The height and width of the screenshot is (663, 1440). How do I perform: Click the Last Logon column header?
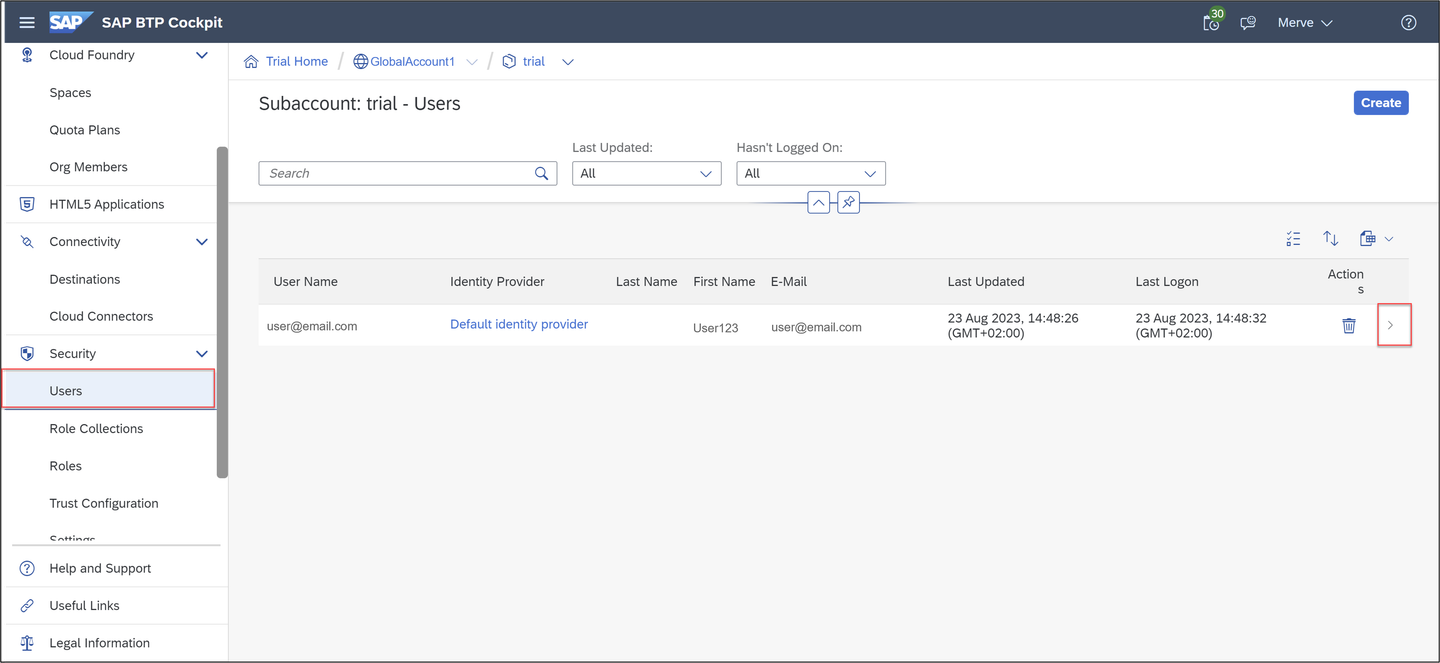[x=1167, y=282]
